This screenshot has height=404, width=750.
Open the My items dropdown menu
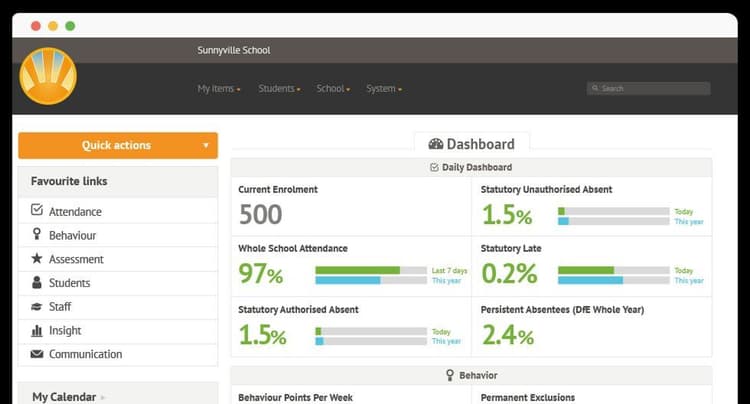[219, 89]
